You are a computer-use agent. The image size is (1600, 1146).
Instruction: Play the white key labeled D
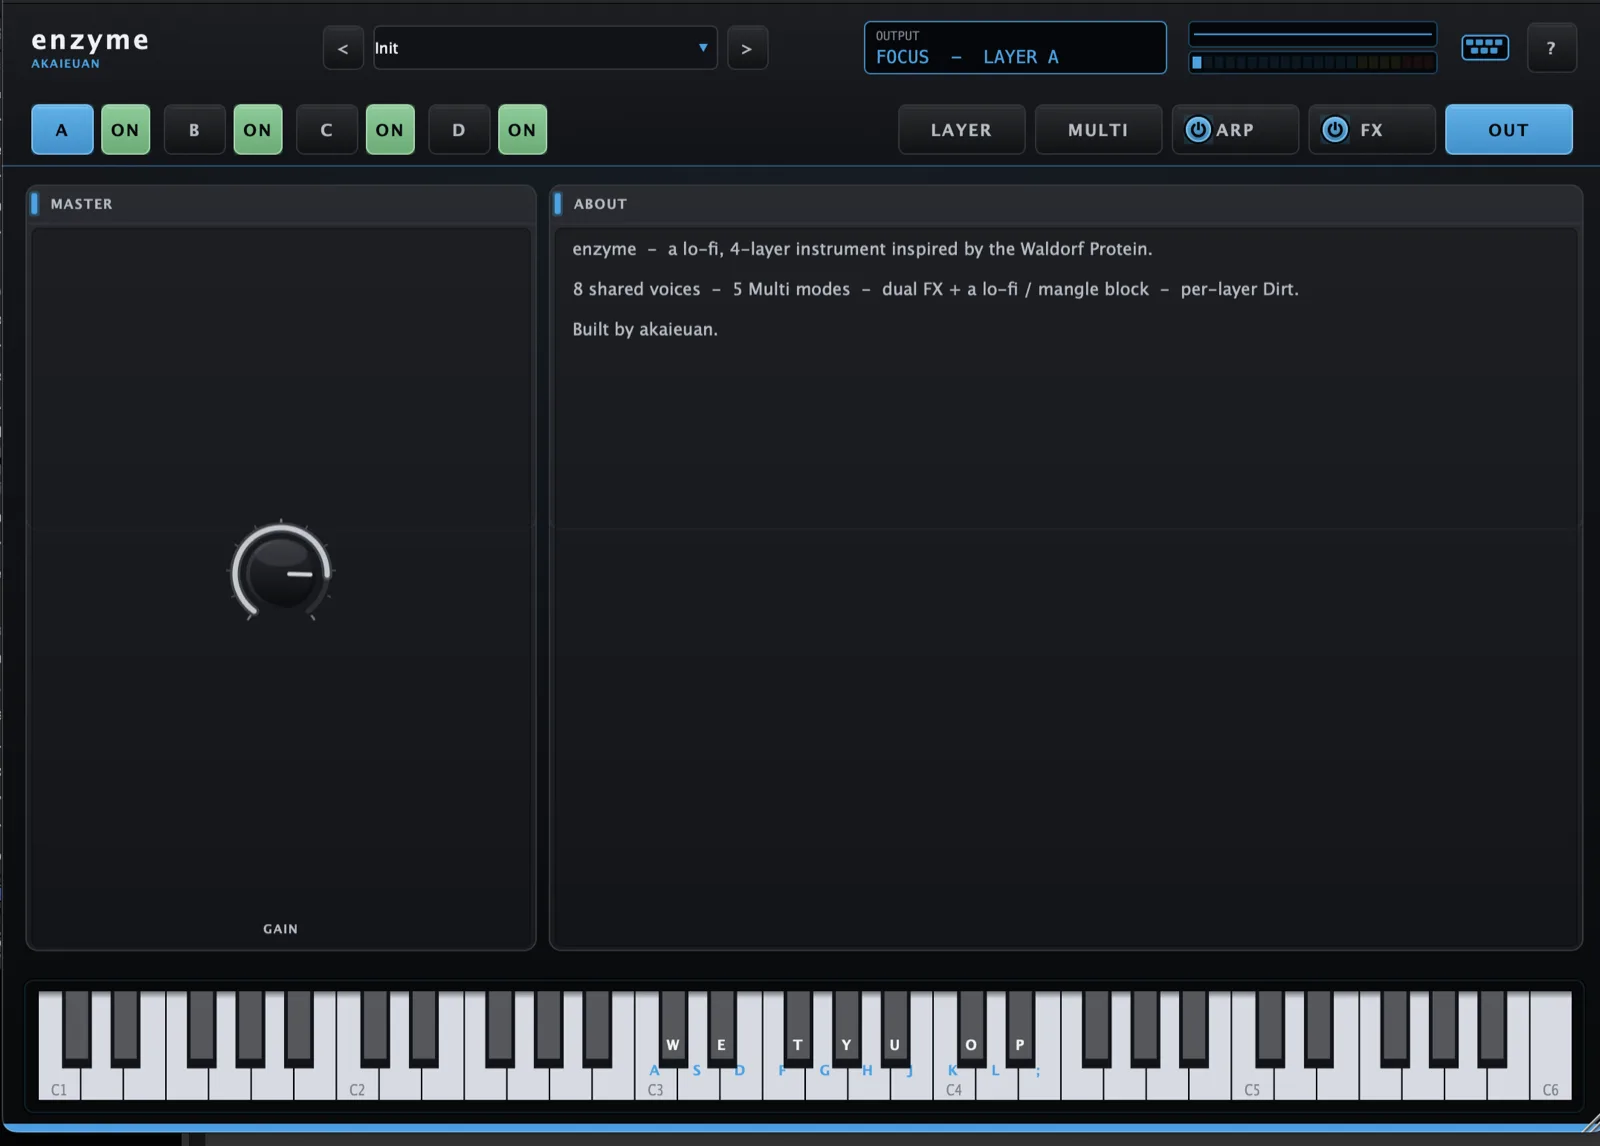(740, 1082)
